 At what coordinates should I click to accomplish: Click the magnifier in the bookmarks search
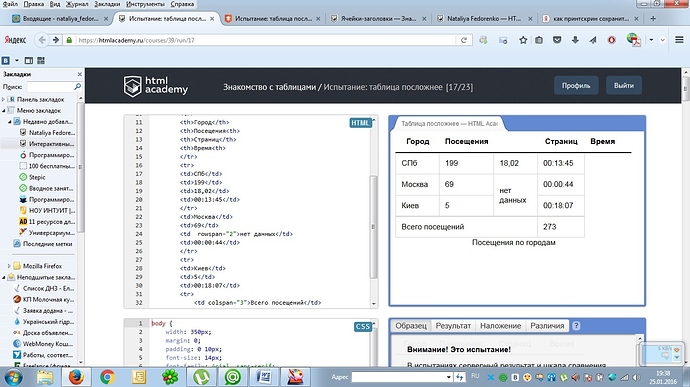point(77,87)
